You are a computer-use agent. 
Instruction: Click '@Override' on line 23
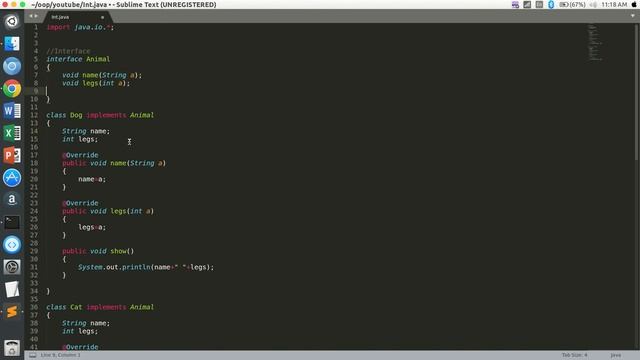(x=80, y=203)
